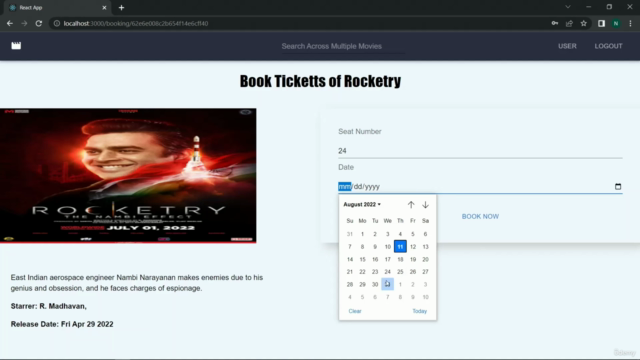
Task: Click the Rocketry movie poster
Action: [128, 176]
